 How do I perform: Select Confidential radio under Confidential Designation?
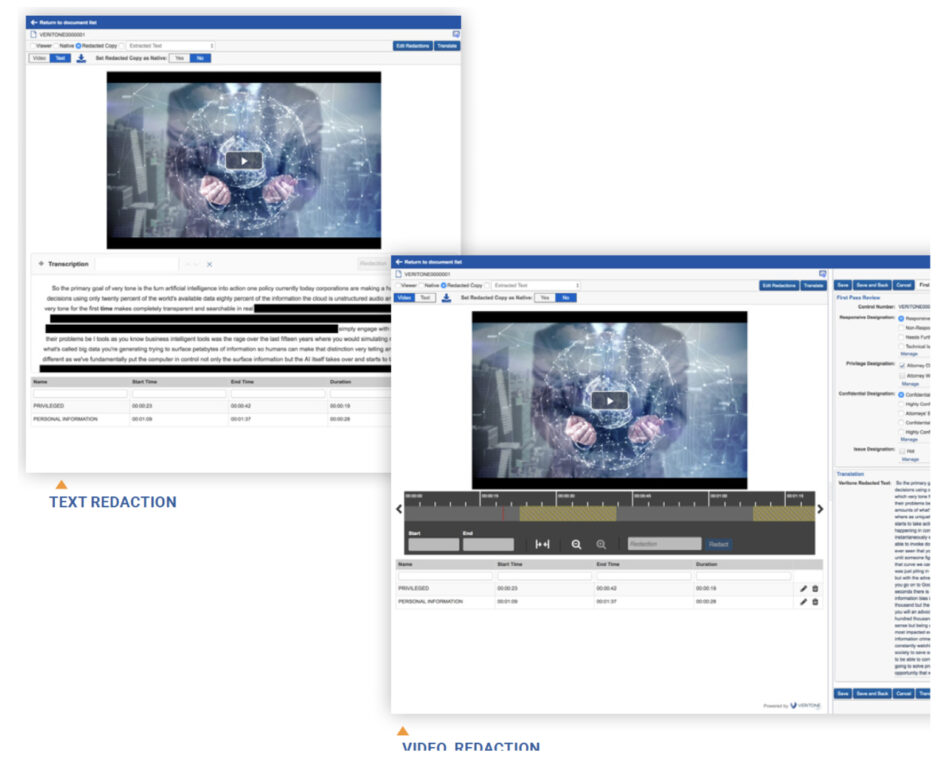click(901, 394)
